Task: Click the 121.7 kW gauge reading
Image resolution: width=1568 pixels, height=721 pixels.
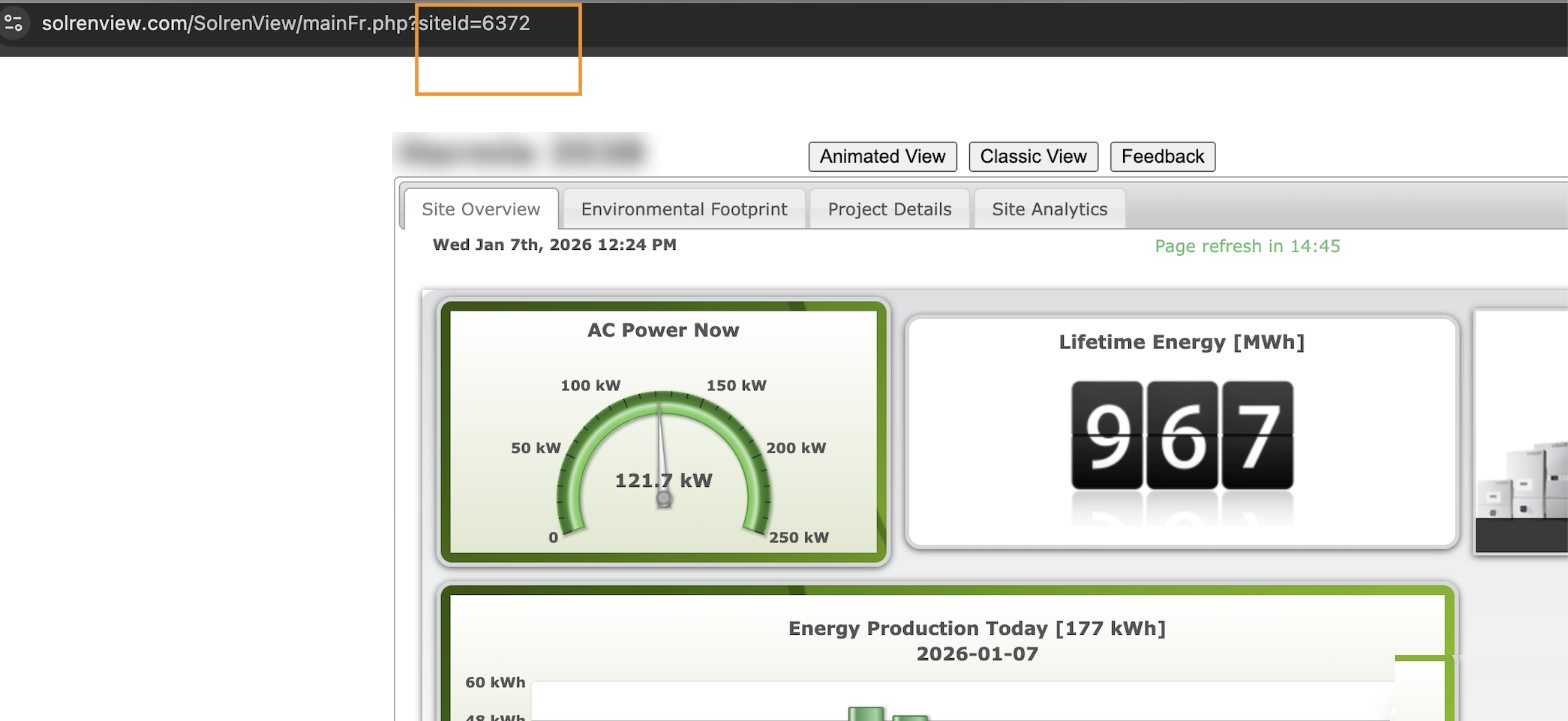Action: coord(663,481)
